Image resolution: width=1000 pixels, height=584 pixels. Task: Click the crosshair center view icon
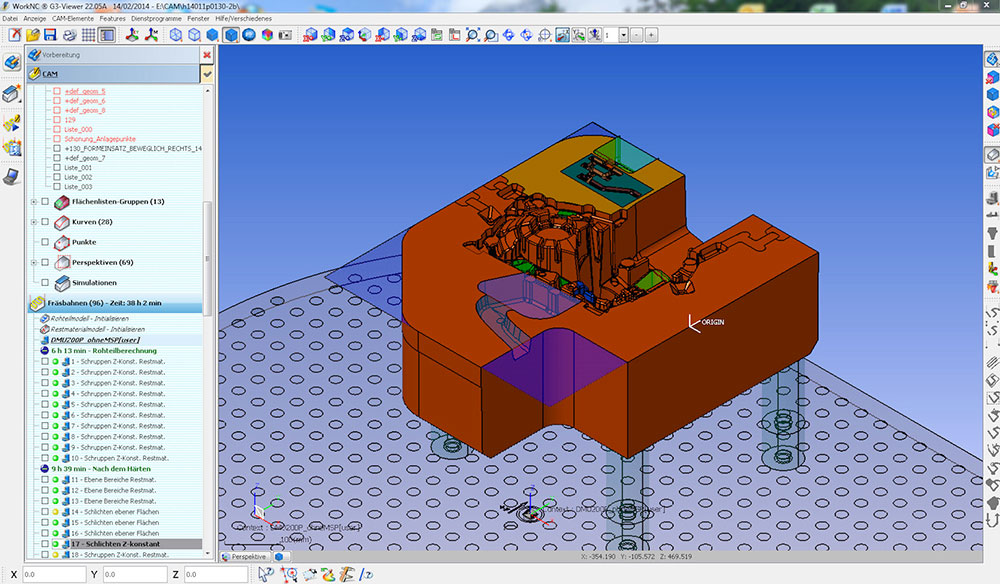tap(545, 35)
